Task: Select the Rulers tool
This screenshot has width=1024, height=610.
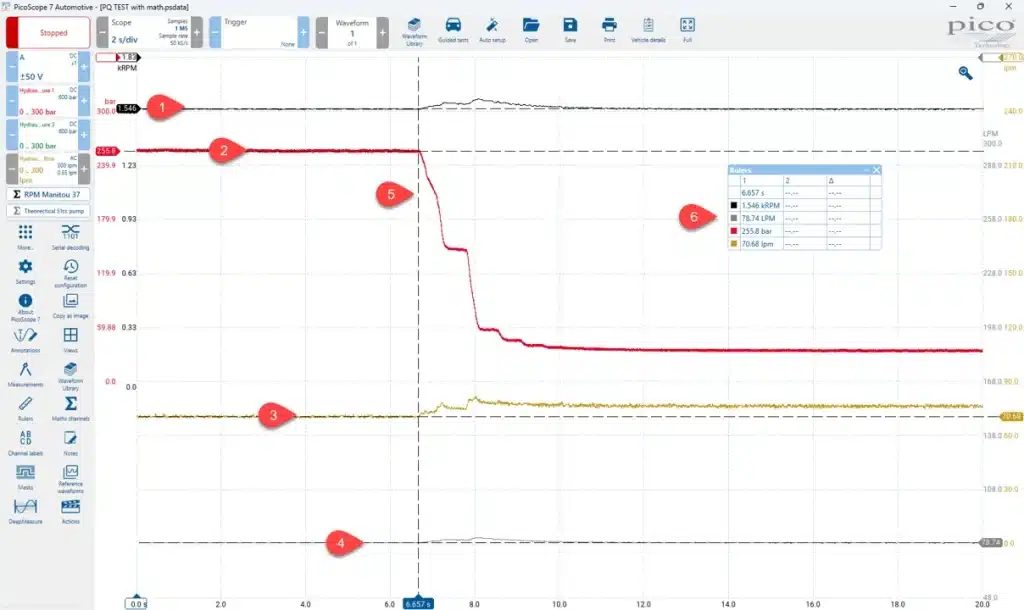Action: 25,408
